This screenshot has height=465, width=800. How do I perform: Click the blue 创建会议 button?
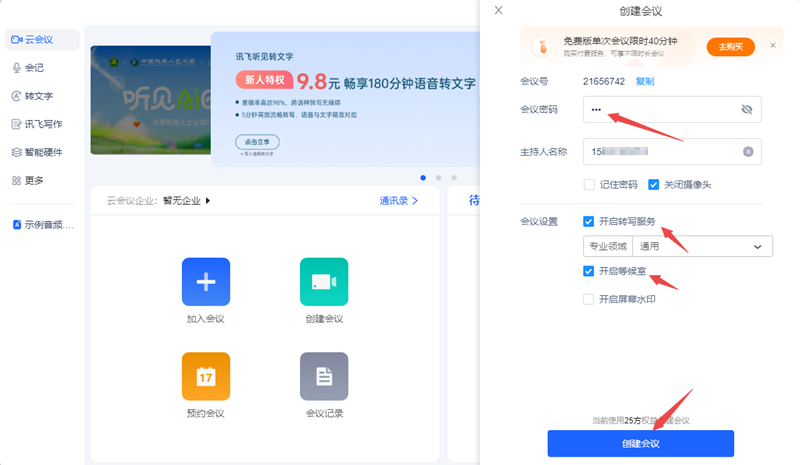click(x=641, y=444)
